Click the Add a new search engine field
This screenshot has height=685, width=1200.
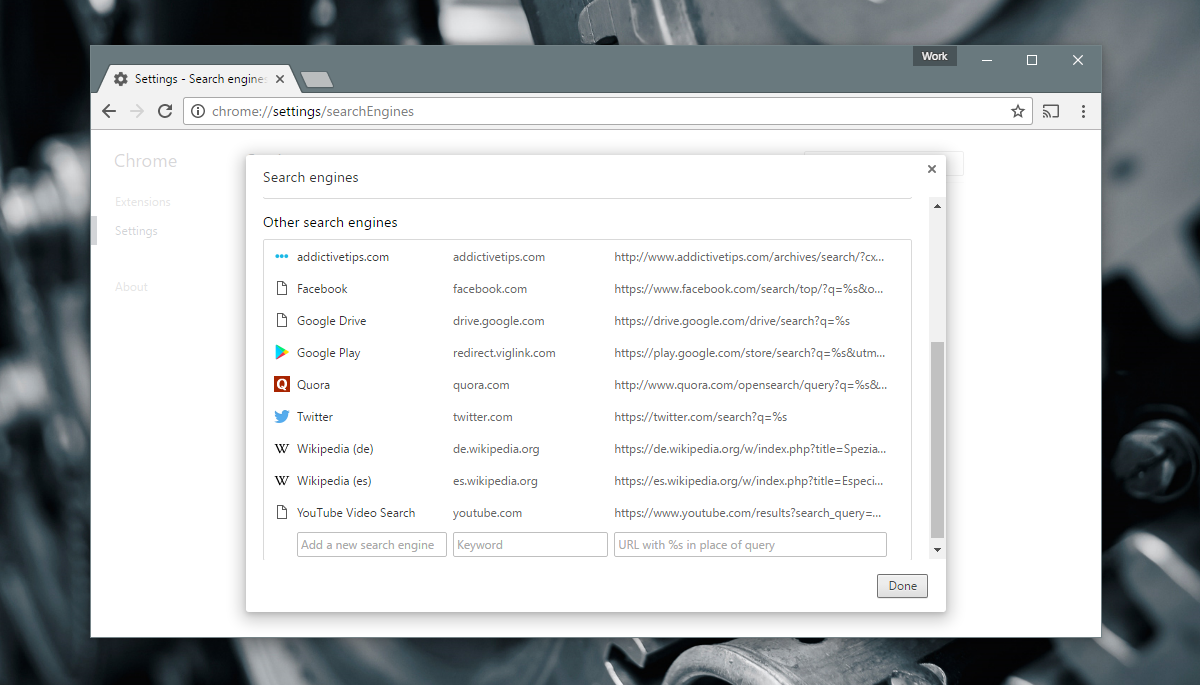pos(371,545)
